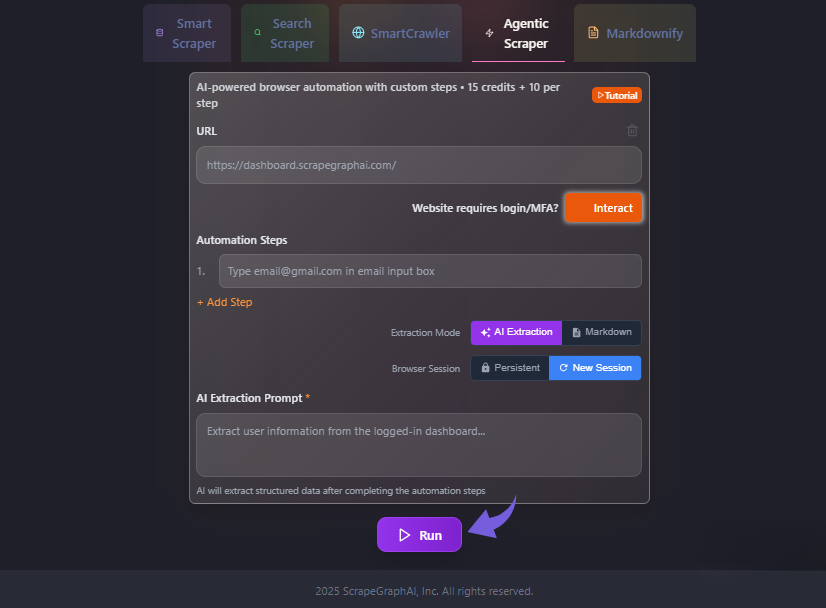826x608 pixels.
Task: Click the Search Scraper magnifier icon
Action: click(257, 33)
